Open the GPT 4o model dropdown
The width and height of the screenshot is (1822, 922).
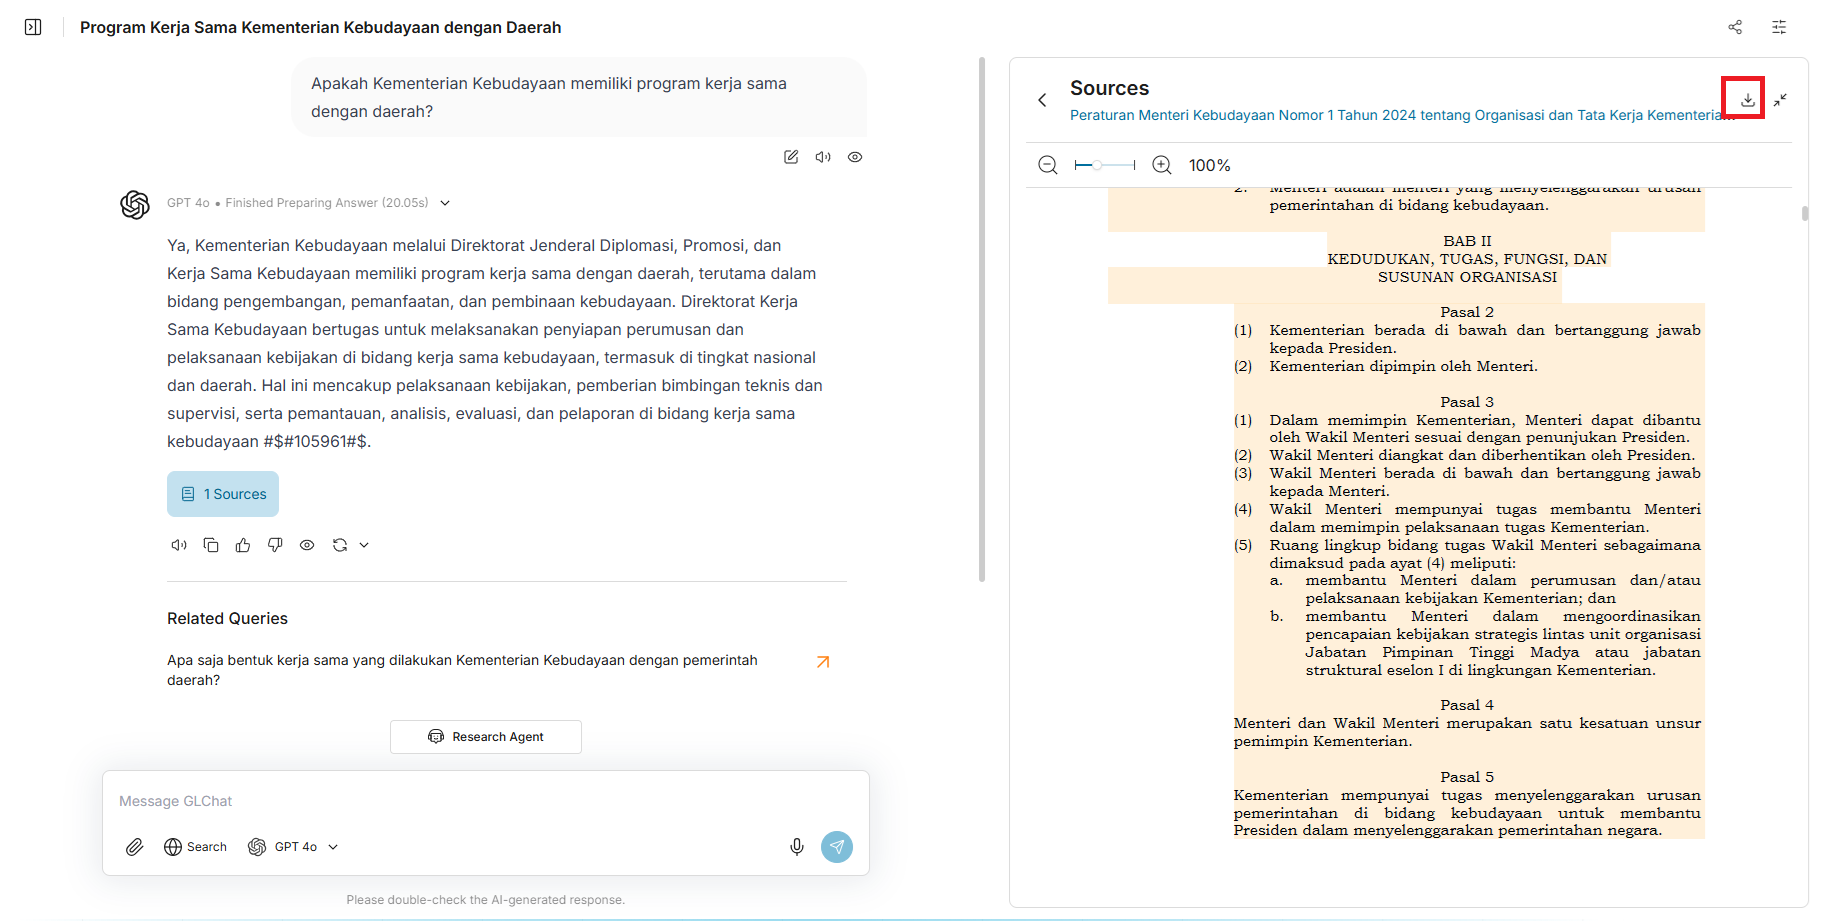coord(294,847)
